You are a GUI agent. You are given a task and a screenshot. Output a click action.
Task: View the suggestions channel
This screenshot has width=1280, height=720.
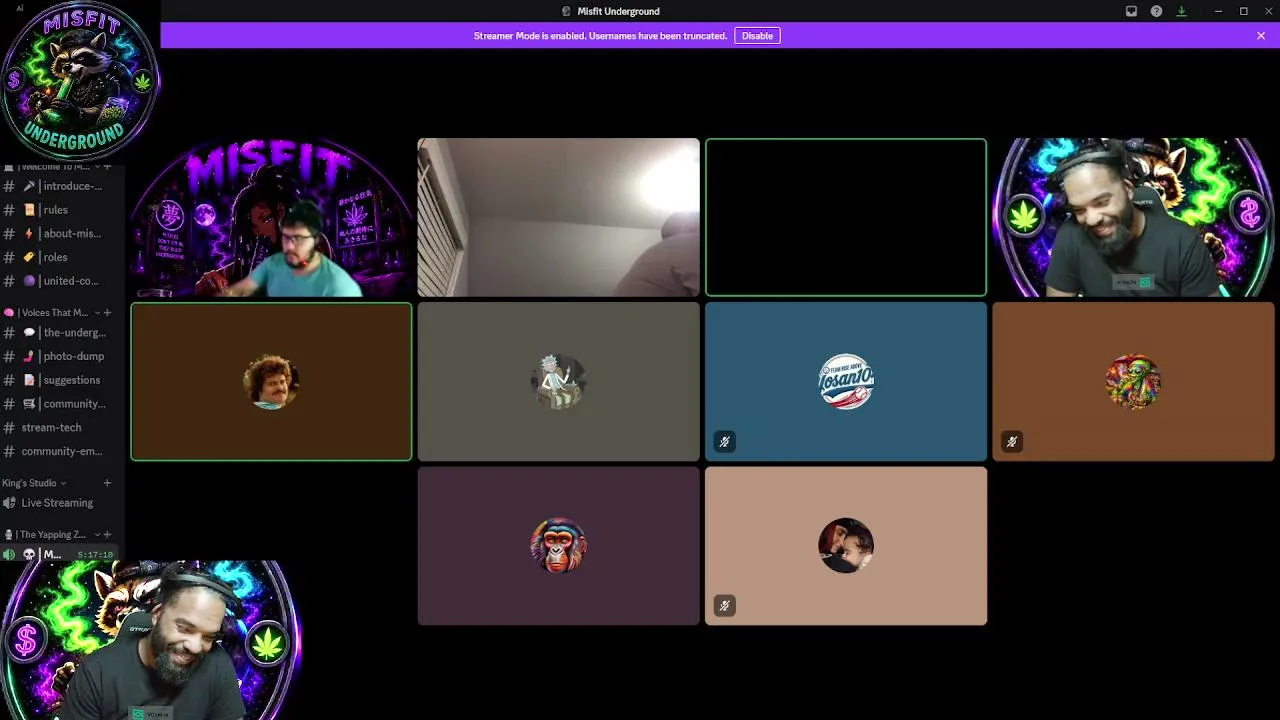pyautogui.click(x=62, y=380)
